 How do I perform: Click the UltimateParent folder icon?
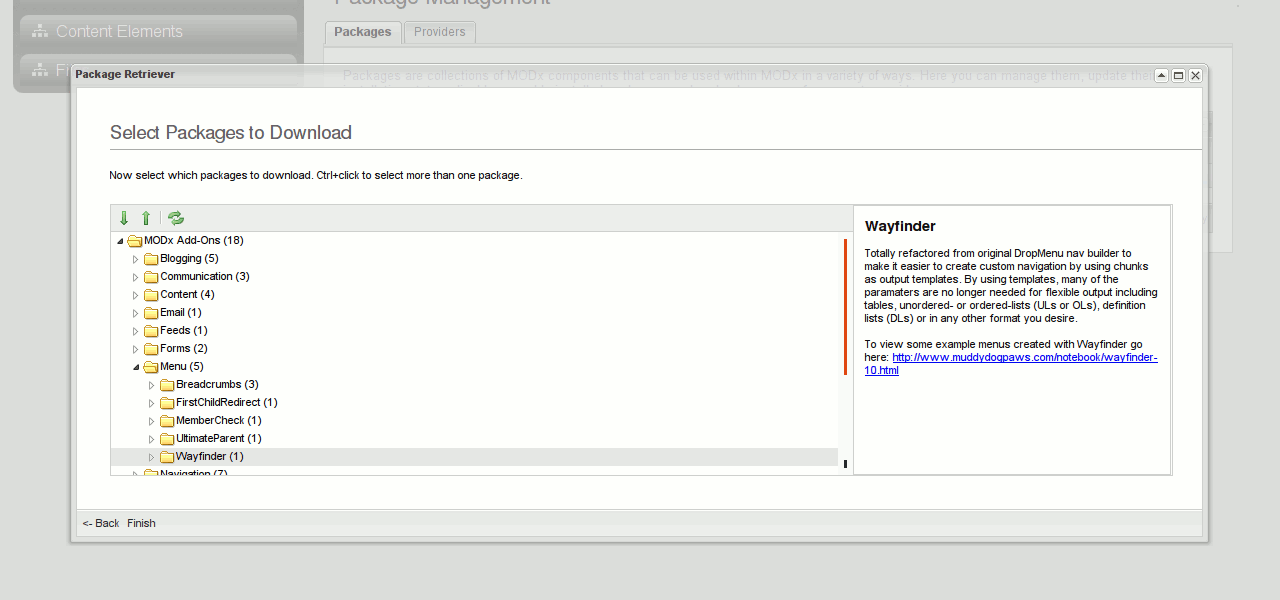tap(168, 439)
